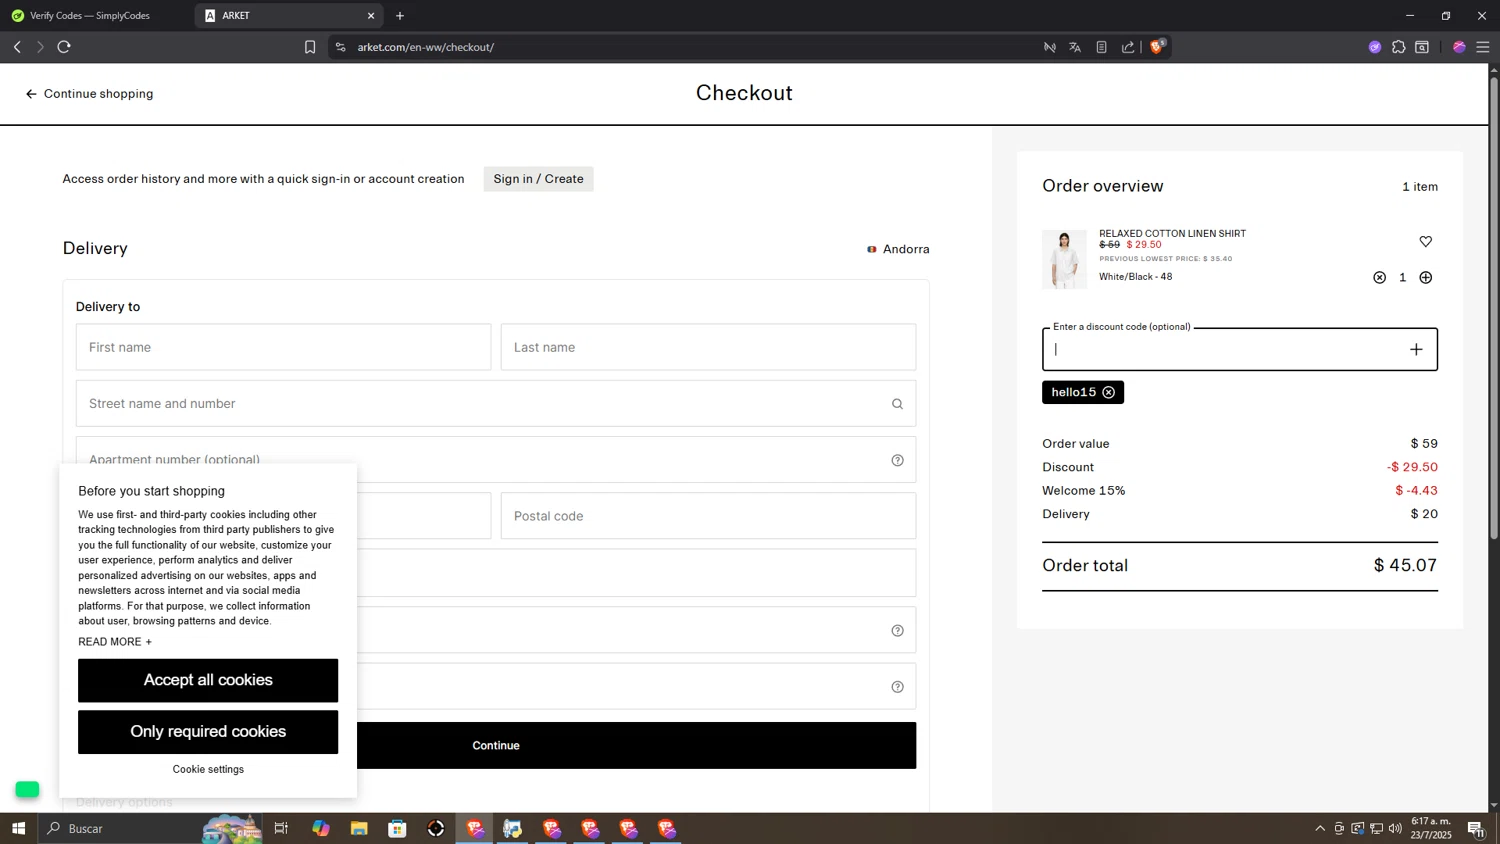Go back in browser history
This screenshot has width=1500, height=844.
[x=17, y=47]
